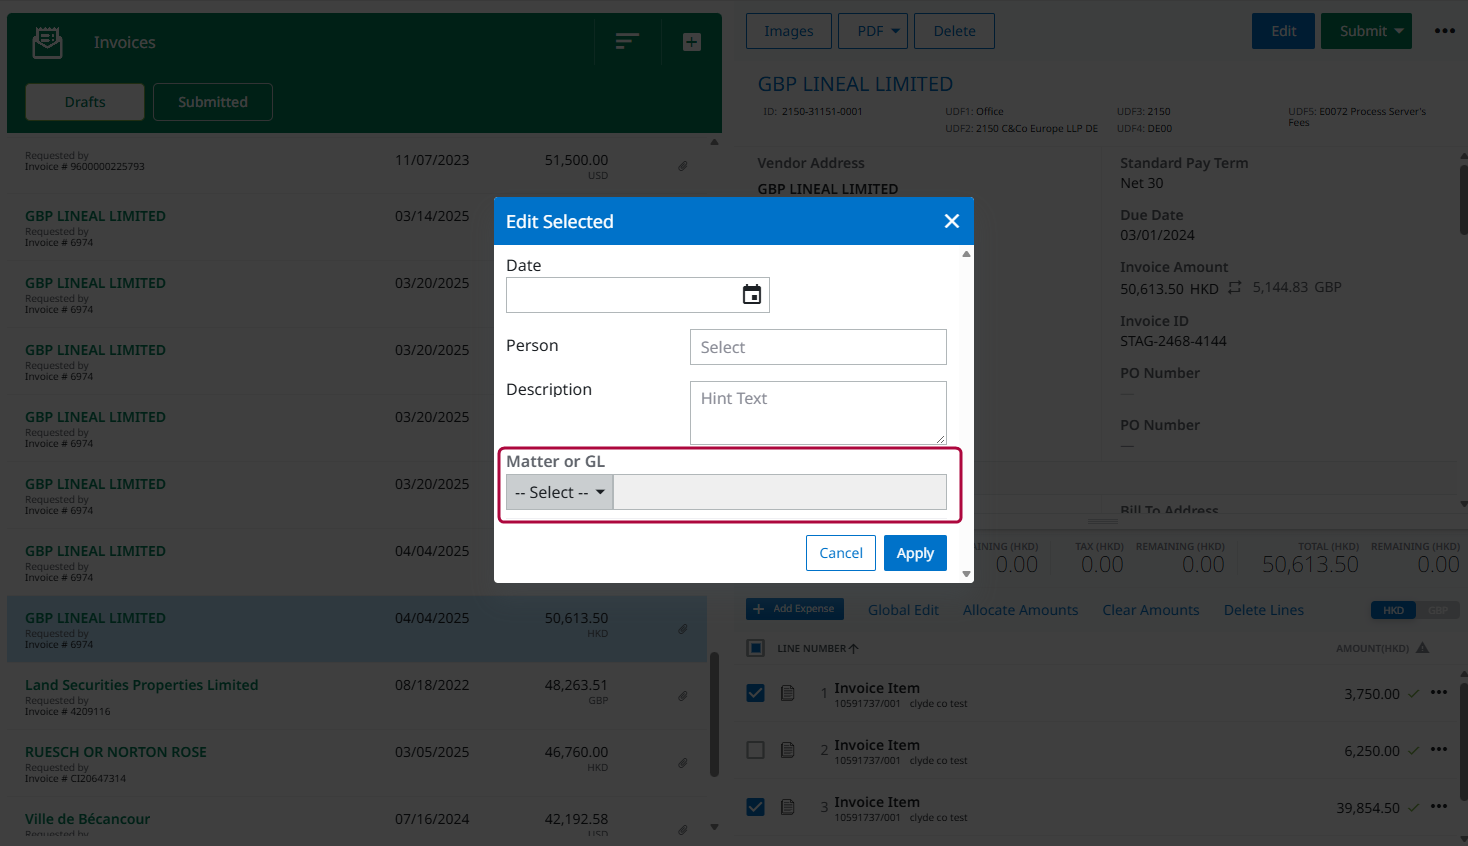
Task: Click the currency exchange icon beside 50,613.50 HKD
Action: coord(1235,287)
